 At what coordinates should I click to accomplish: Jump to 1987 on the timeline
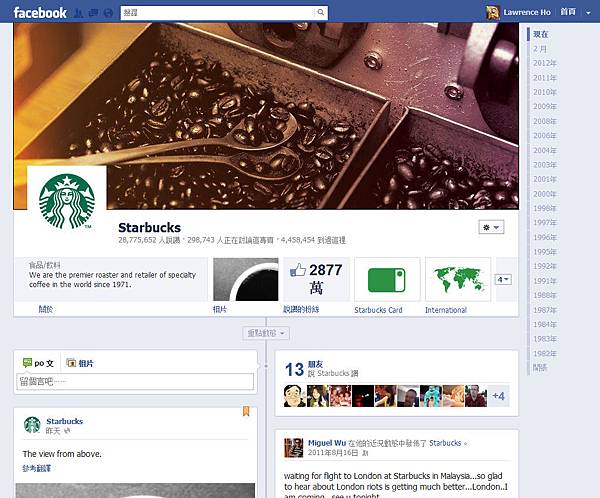click(545, 310)
